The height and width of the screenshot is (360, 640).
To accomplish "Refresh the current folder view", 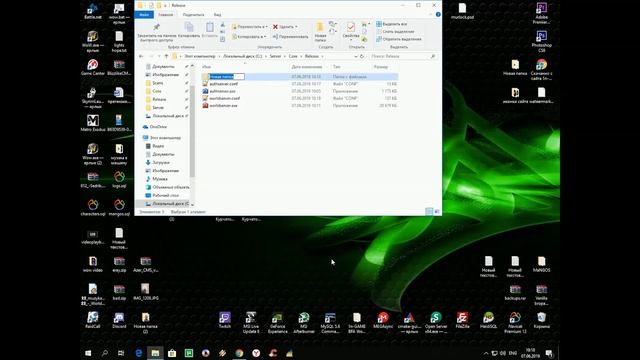I will click(362, 56).
